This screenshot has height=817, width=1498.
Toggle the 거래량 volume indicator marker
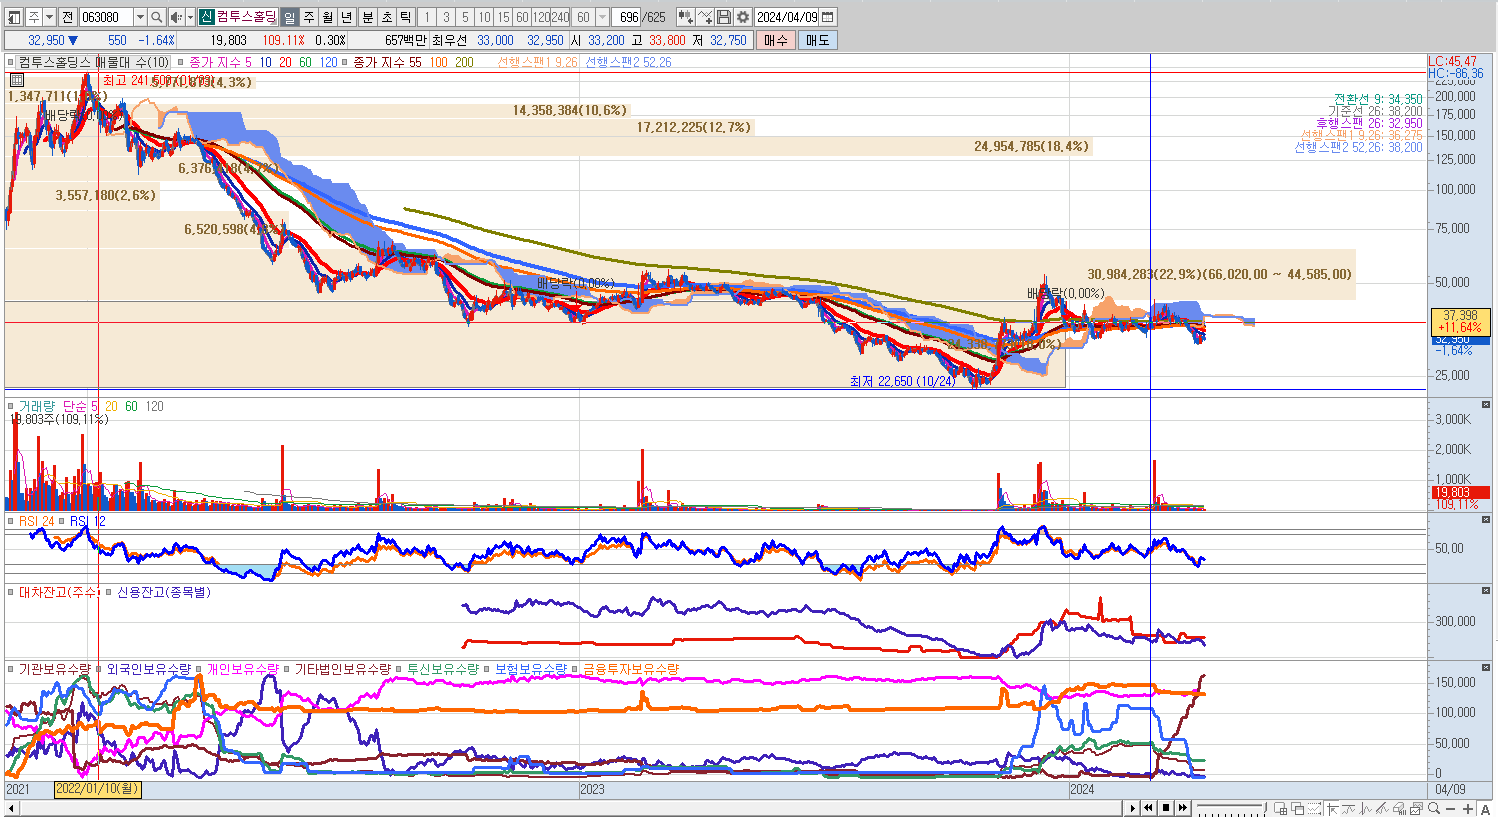pyautogui.click(x=12, y=406)
